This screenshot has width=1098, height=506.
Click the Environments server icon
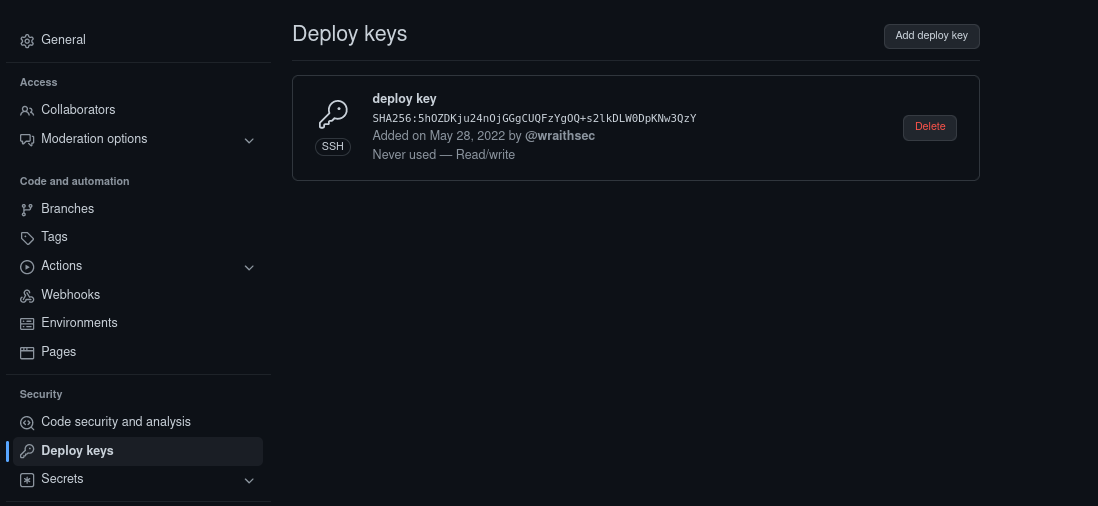click(27, 324)
